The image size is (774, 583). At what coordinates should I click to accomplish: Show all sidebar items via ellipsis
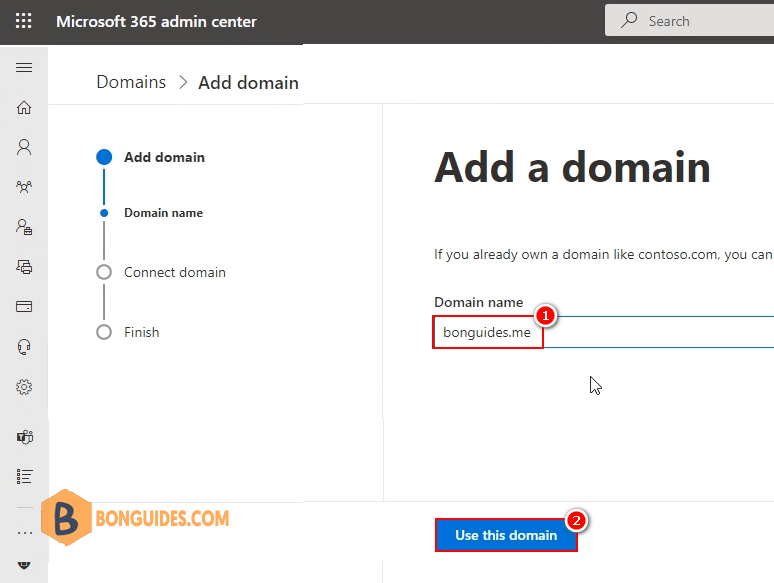point(24,533)
